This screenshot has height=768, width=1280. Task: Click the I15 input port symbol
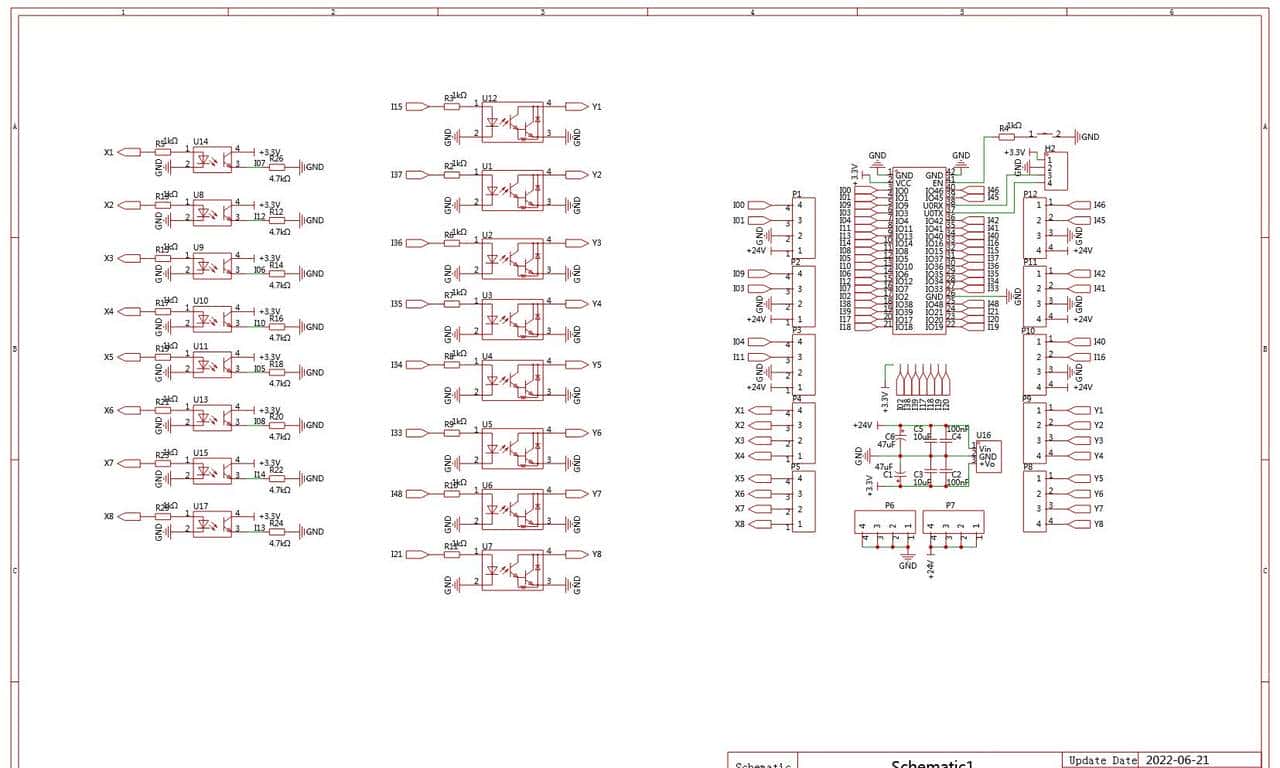(417, 106)
